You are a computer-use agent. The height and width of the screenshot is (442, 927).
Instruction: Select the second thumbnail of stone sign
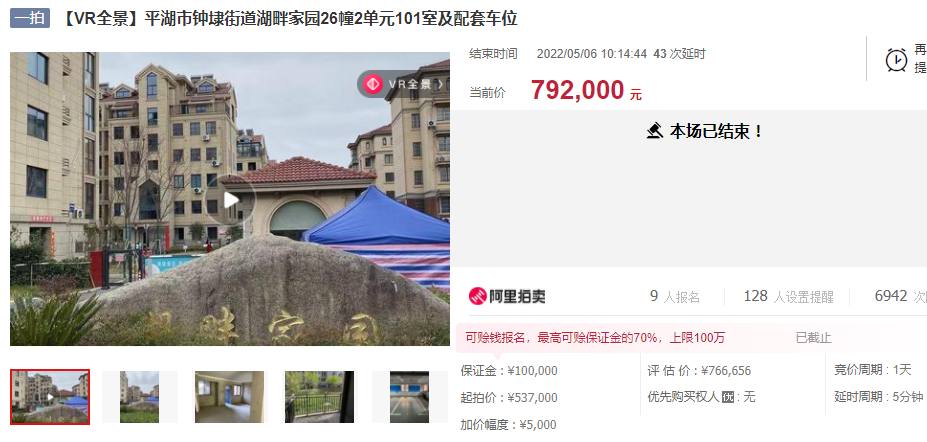[140, 397]
